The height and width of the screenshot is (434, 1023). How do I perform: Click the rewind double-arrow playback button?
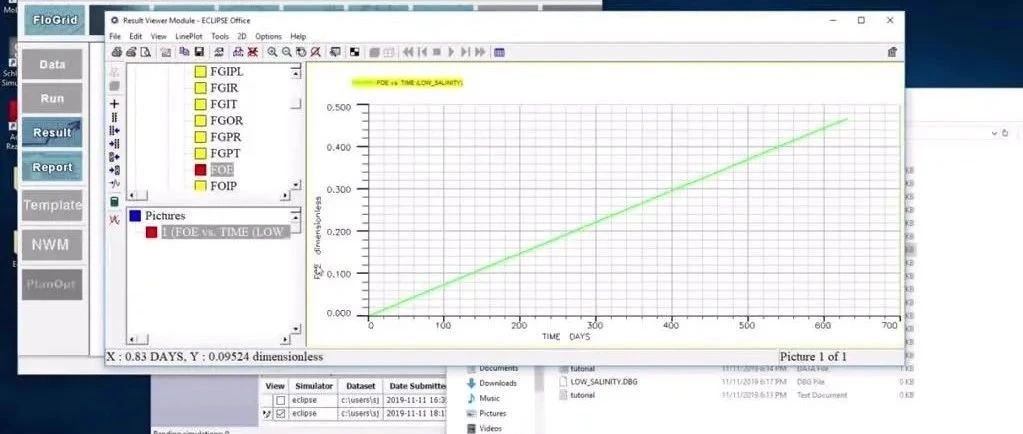point(408,52)
